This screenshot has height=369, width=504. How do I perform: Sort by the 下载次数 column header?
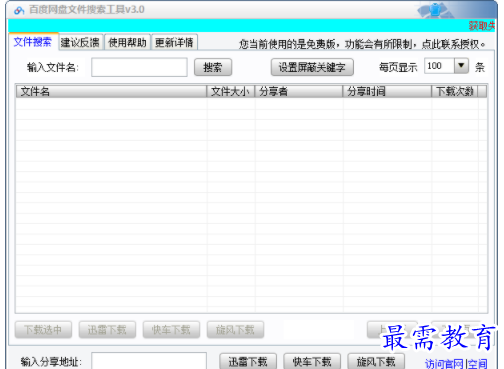pyautogui.click(x=455, y=91)
